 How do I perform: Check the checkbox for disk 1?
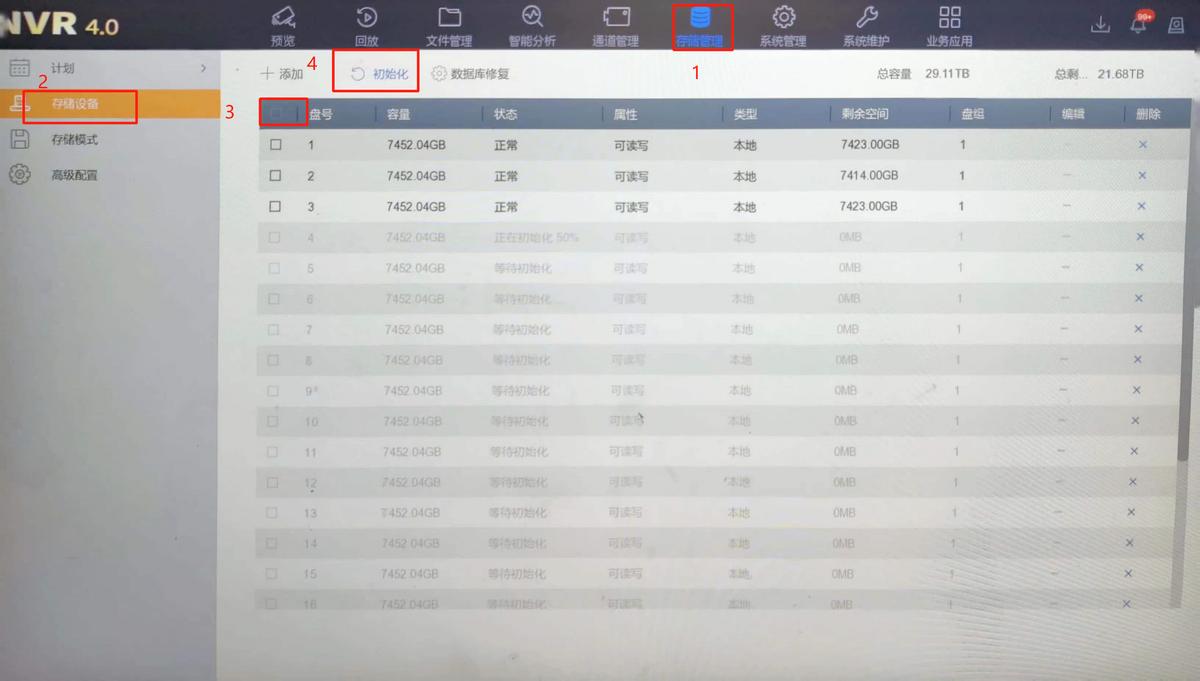pyautogui.click(x=277, y=145)
